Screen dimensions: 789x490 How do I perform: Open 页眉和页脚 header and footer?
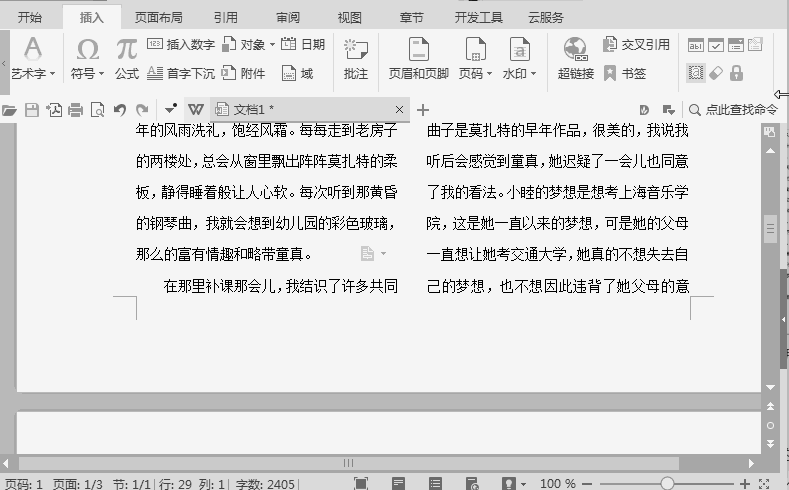pyautogui.click(x=419, y=59)
